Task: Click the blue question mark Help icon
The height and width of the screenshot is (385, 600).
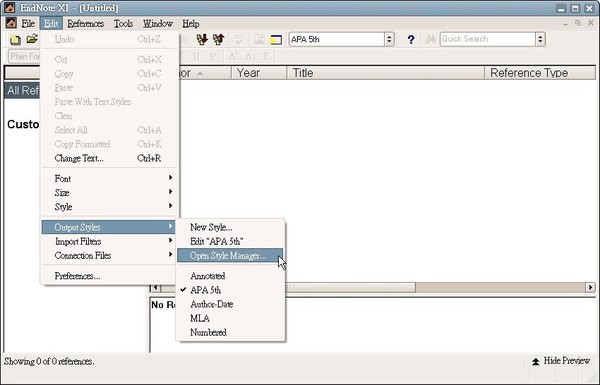Action: tap(411, 39)
